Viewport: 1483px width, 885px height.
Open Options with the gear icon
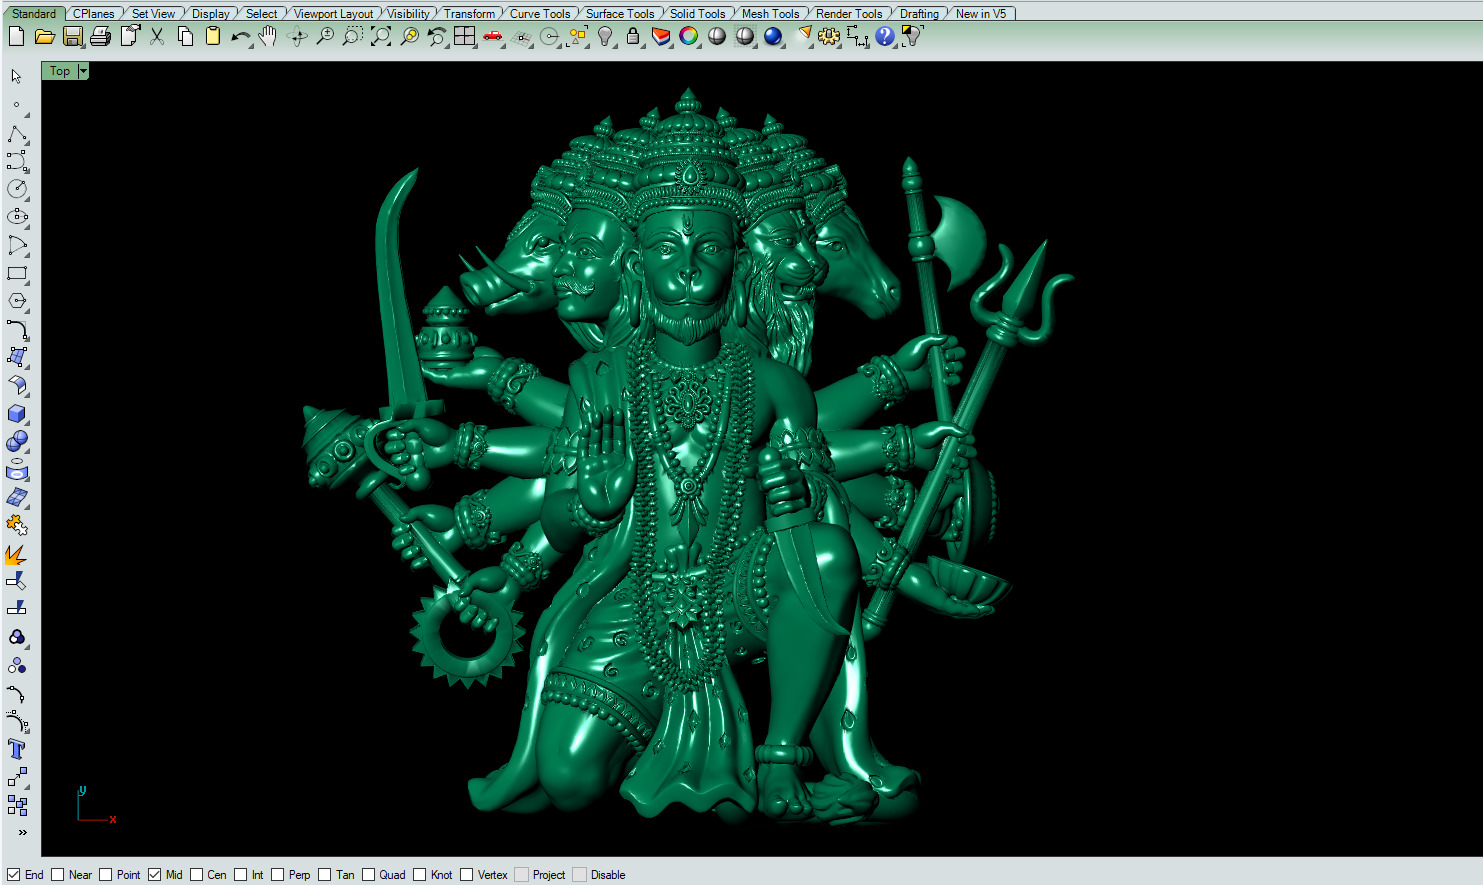[829, 37]
